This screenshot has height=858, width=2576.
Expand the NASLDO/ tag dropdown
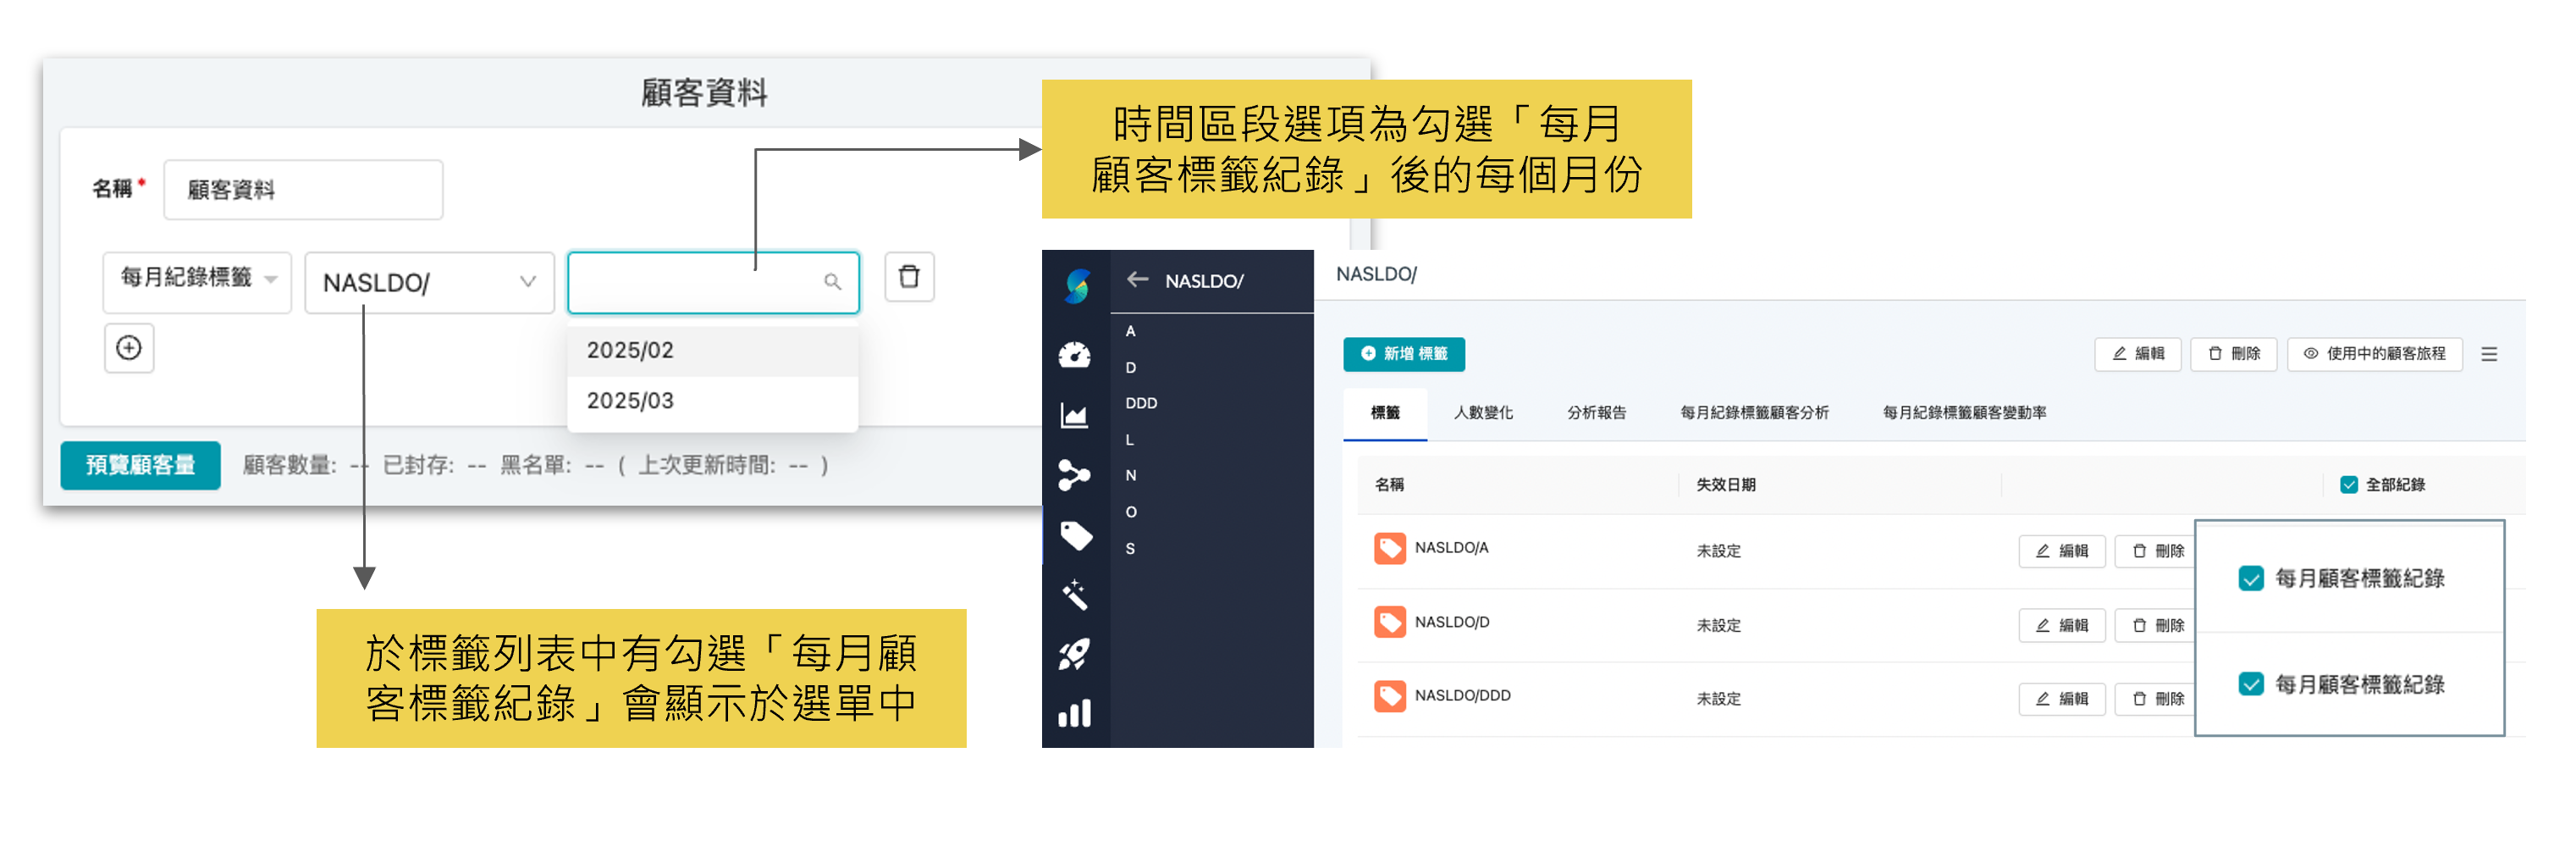[x=428, y=282]
